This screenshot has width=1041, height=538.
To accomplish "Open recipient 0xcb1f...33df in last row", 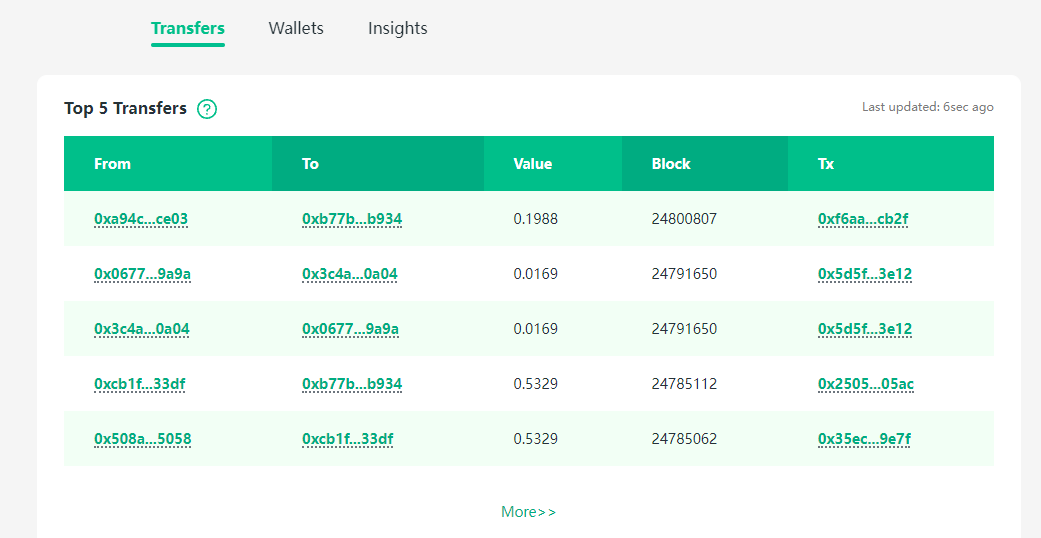I will (347, 439).
